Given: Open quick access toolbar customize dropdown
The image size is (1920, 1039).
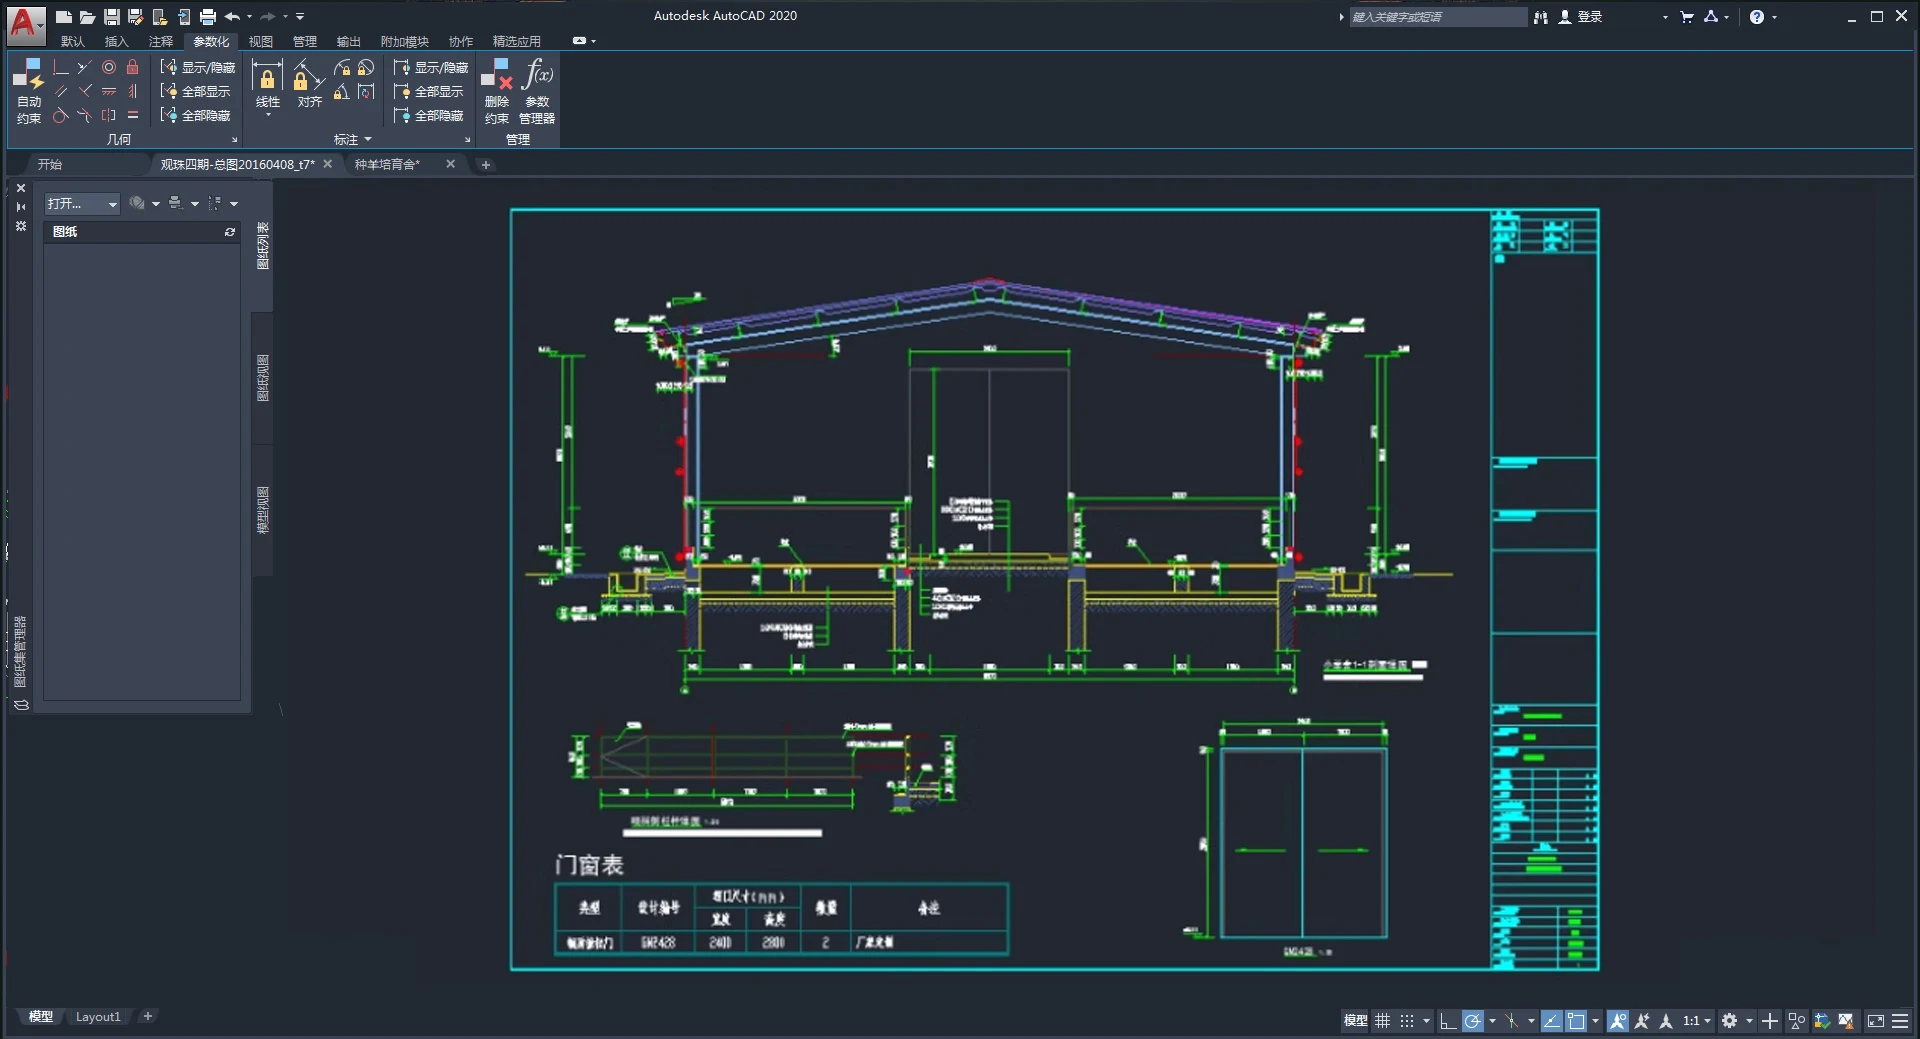Looking at the screenshot, I should click(x=300, y=17).
